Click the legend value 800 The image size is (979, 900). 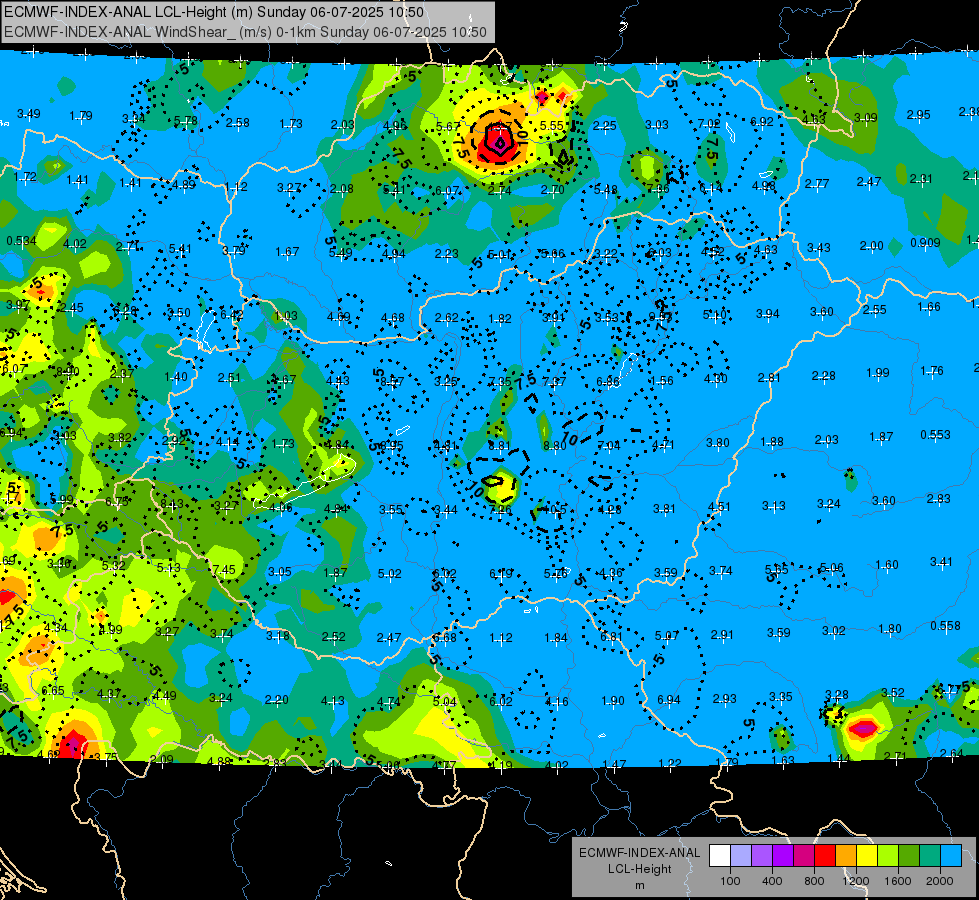814,881
